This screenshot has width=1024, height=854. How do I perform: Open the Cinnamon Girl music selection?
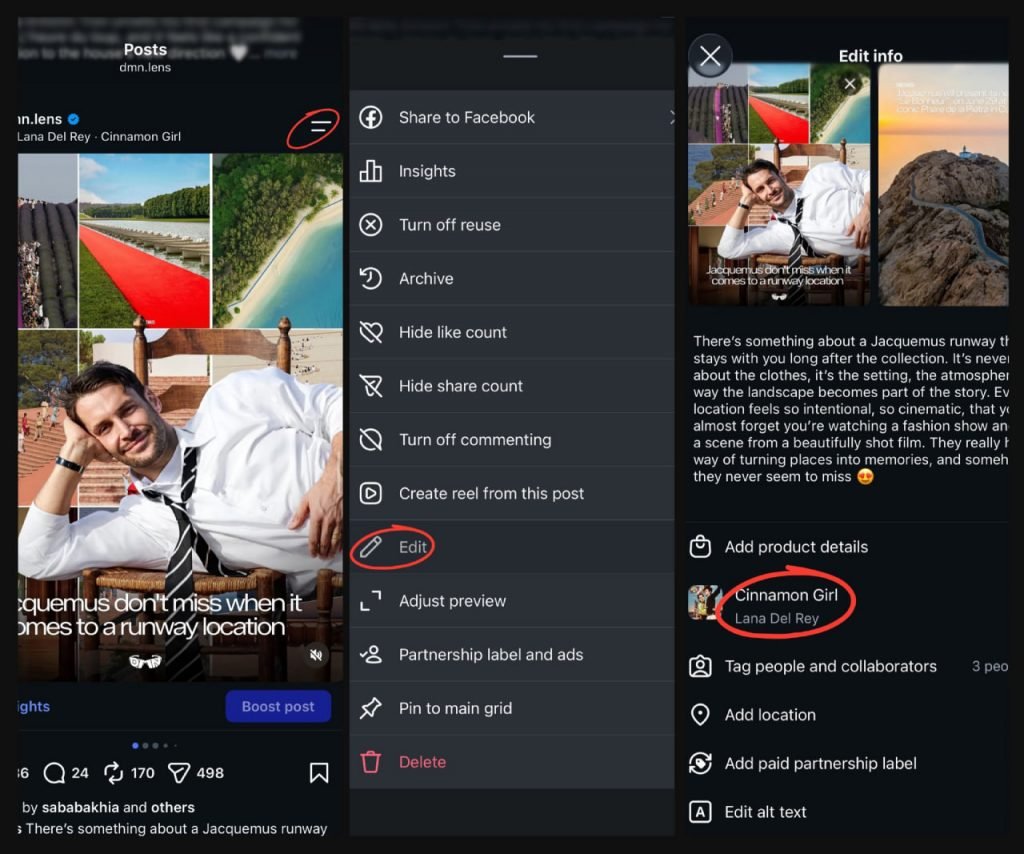[848, 606]
